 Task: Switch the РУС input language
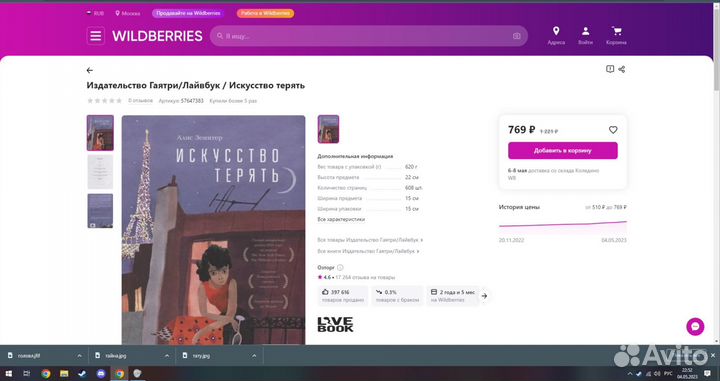(668, 374)
